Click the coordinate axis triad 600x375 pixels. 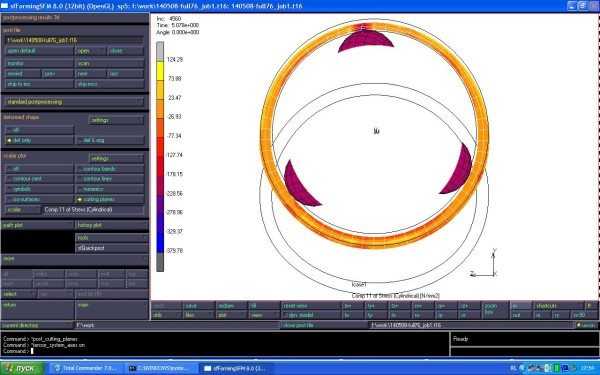click(484, 264)
